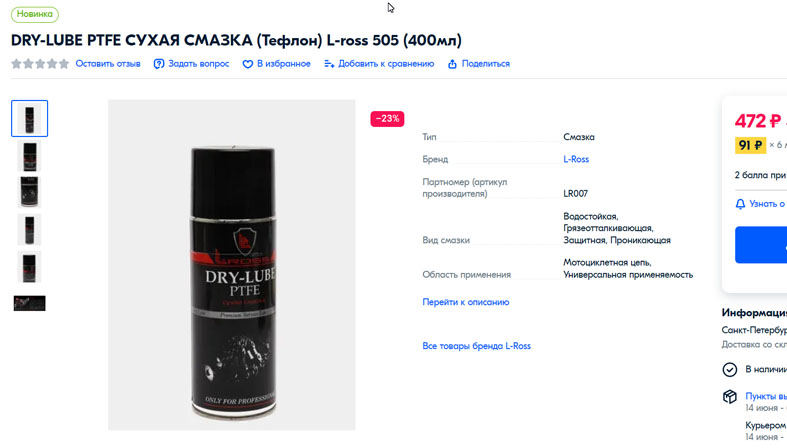Click the compare icon 'Добавить к сравнению'
The width and height of the screenshot is (787, 448).
click(329, 64)
